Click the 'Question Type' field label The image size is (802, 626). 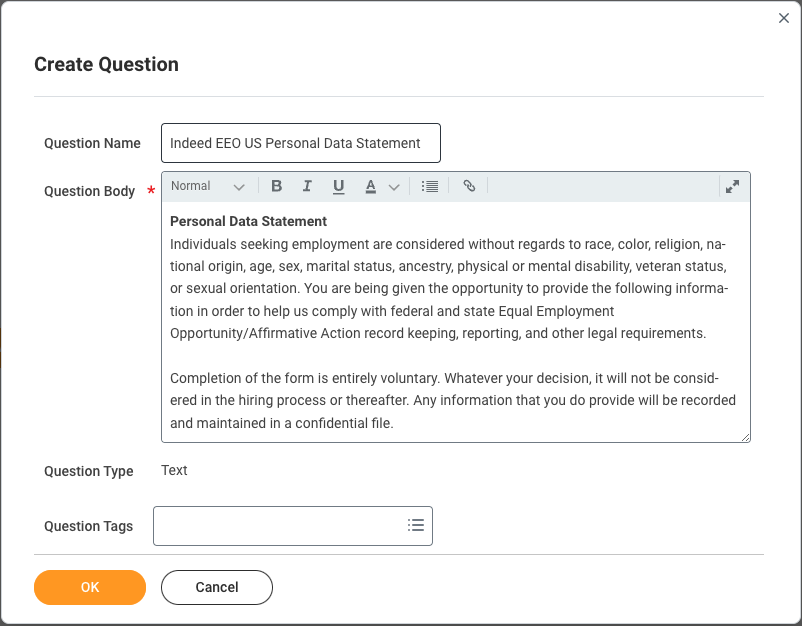point(88,471)
